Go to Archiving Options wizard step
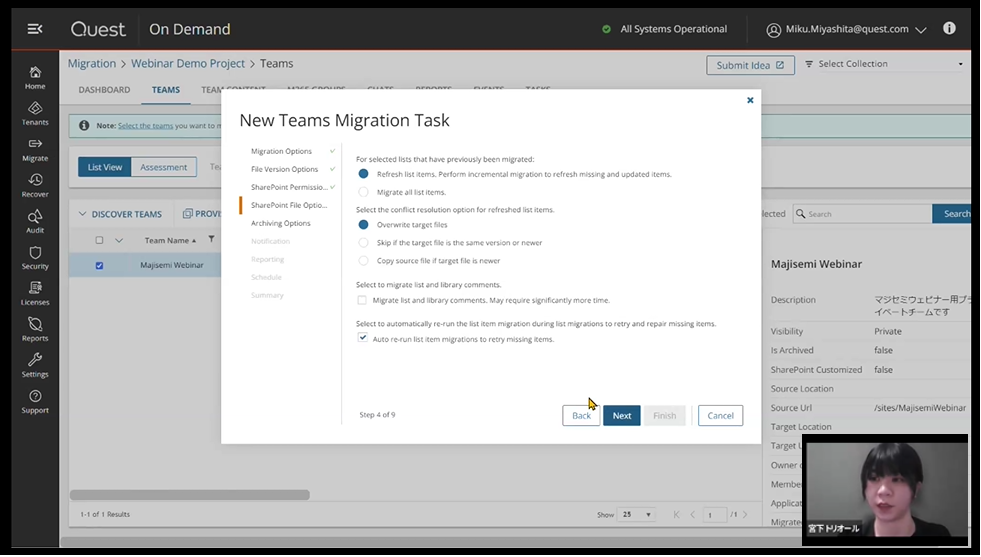981x557 pixels. coord(280,223)
